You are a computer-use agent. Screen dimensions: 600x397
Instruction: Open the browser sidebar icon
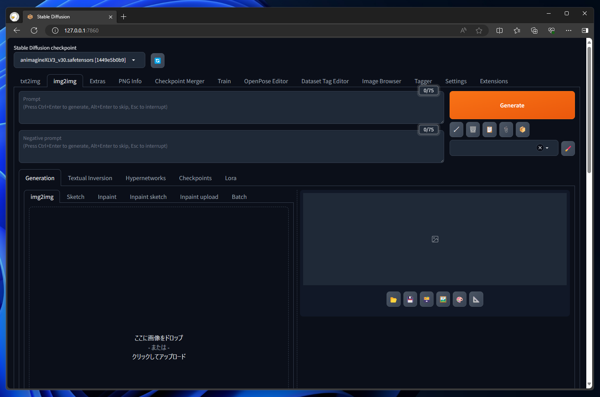click(x=585, y=30)
